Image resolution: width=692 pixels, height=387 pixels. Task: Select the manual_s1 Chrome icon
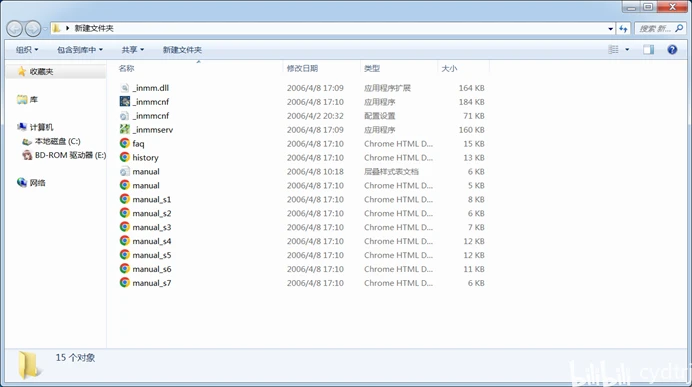[x=124, y=199]
